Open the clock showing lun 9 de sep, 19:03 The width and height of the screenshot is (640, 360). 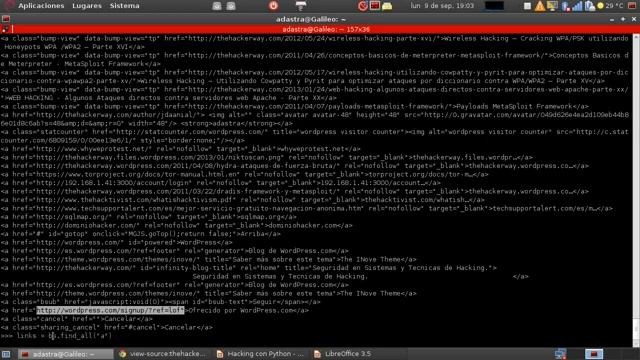tap(442, 6)
